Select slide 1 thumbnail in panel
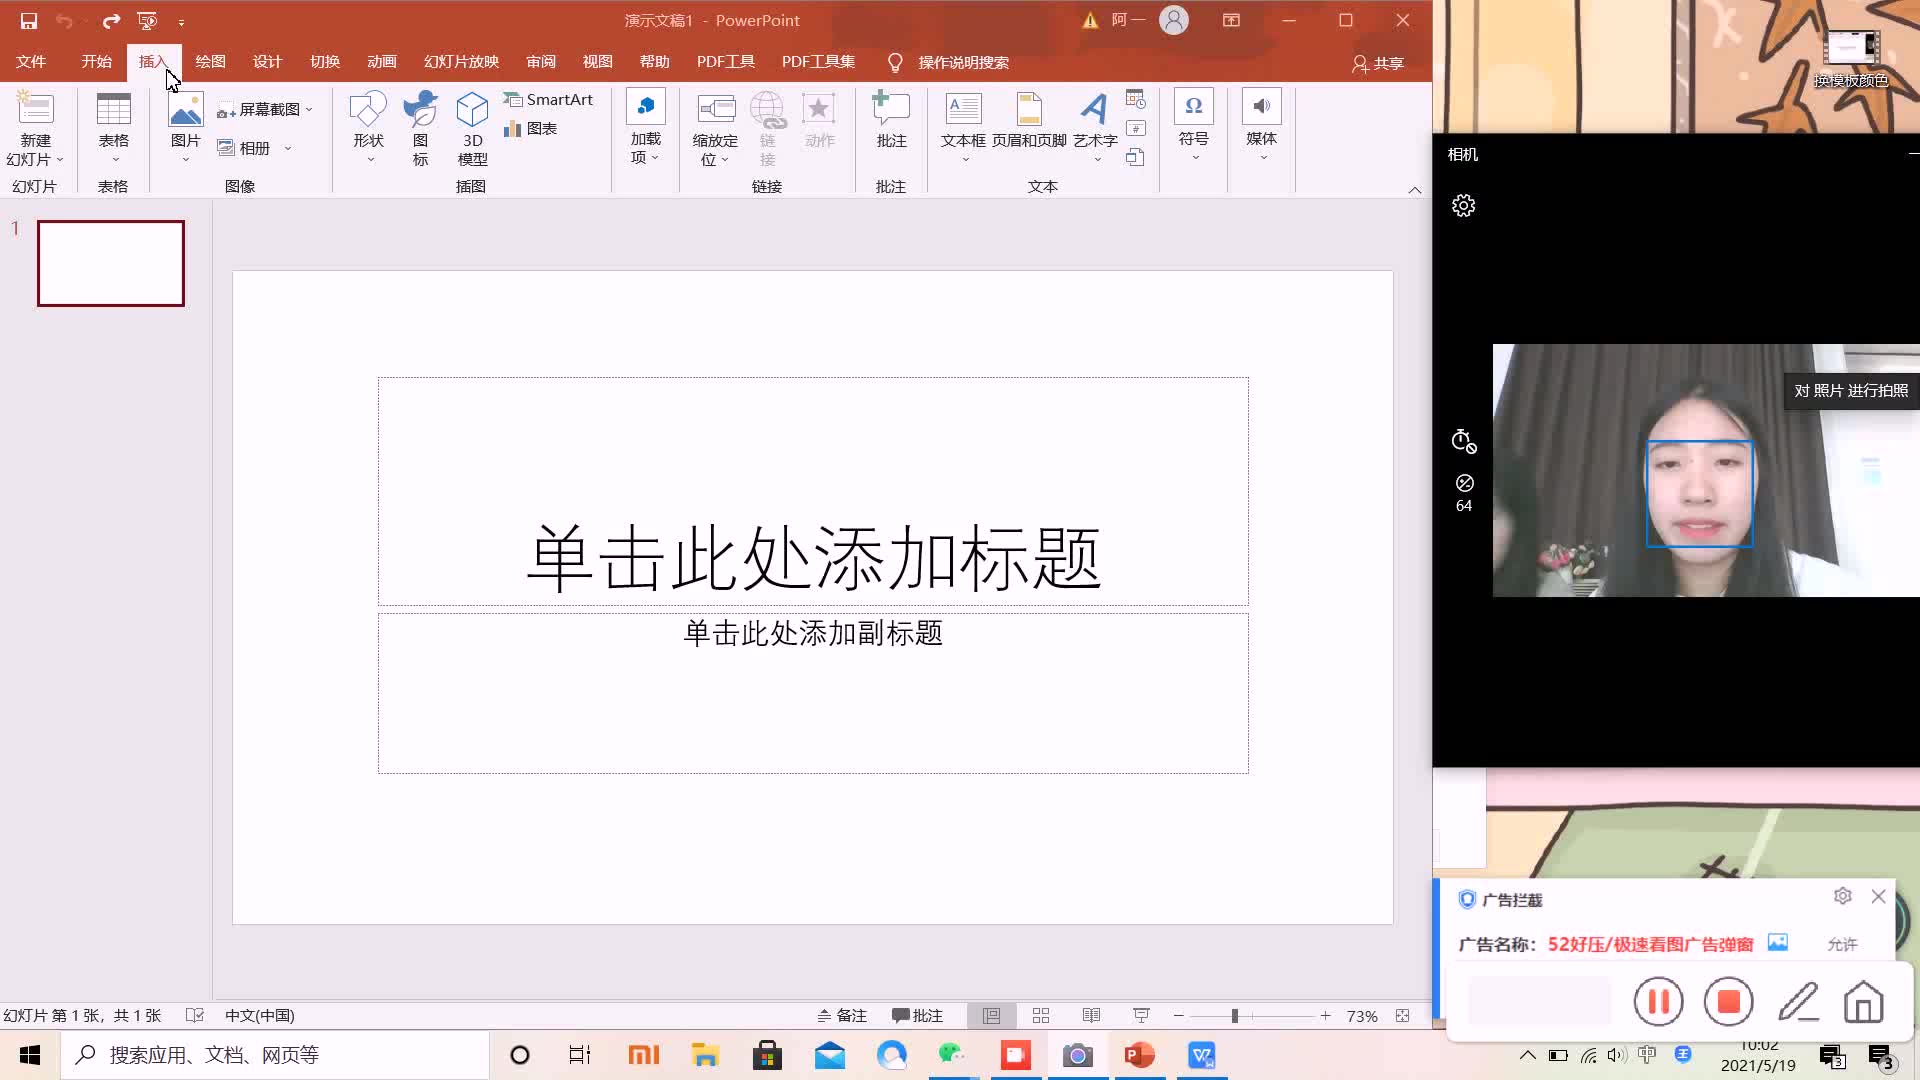 pyautogui.click(x=111, y=263)
